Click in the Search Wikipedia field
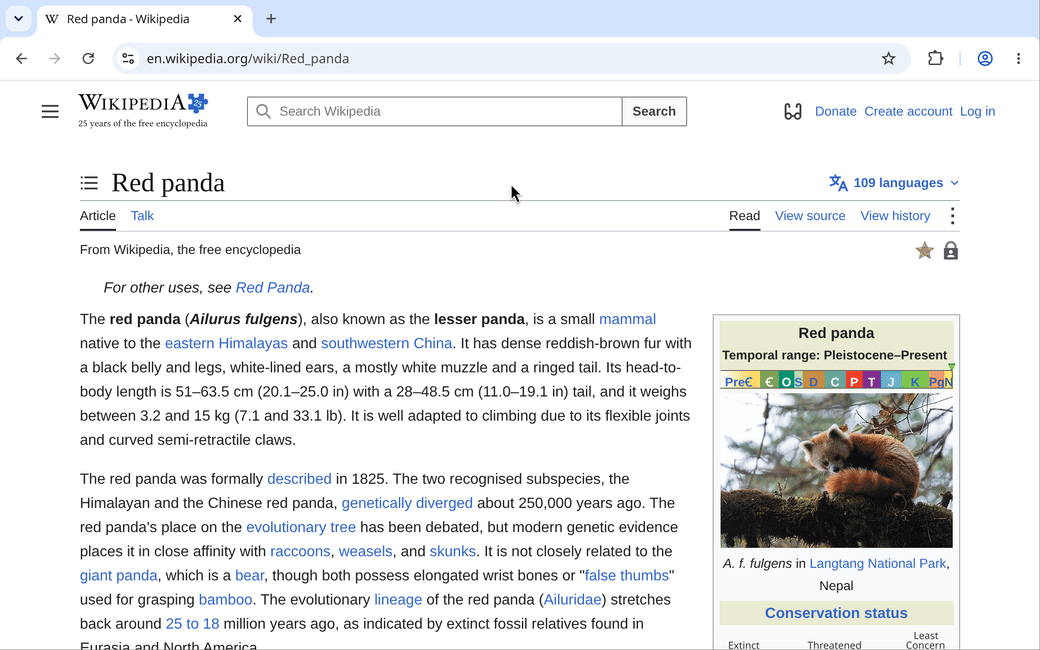 click(x=434, y=111)
